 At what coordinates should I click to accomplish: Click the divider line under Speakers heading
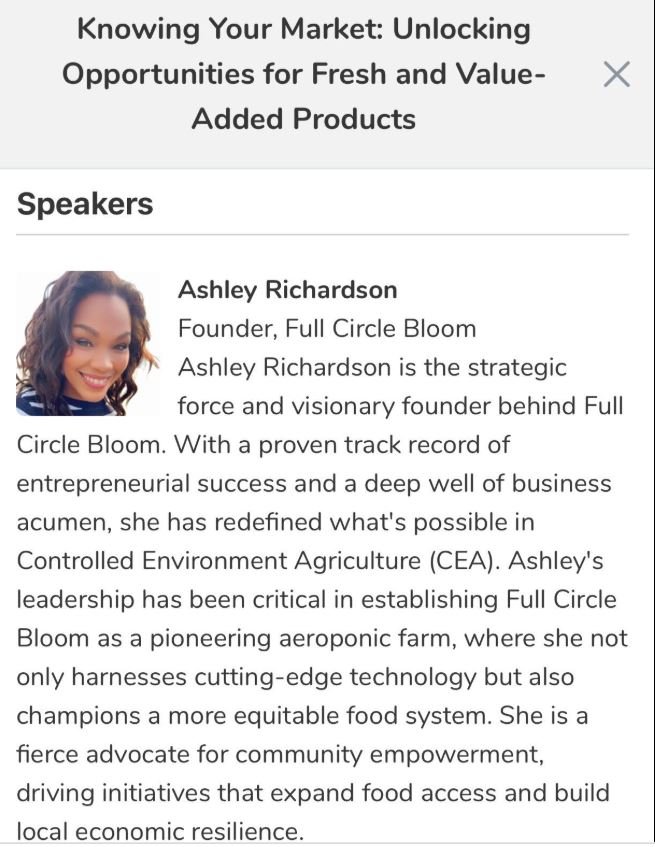pyautogui.click(x=322, y=235)
